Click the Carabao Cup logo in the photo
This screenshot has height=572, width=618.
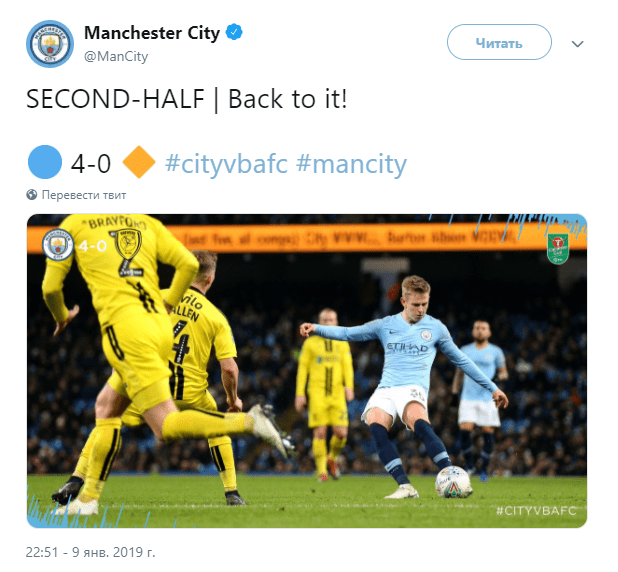click(x=557, y=248)
